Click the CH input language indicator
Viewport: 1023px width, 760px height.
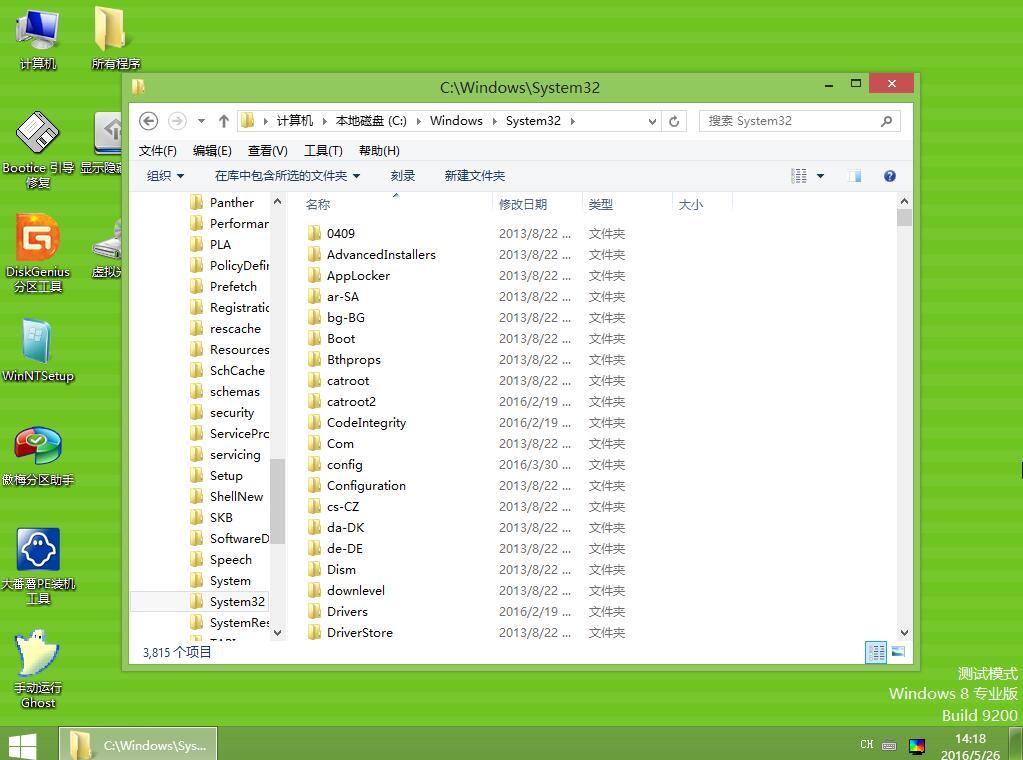pyautogui.click(x=866, y=744)
